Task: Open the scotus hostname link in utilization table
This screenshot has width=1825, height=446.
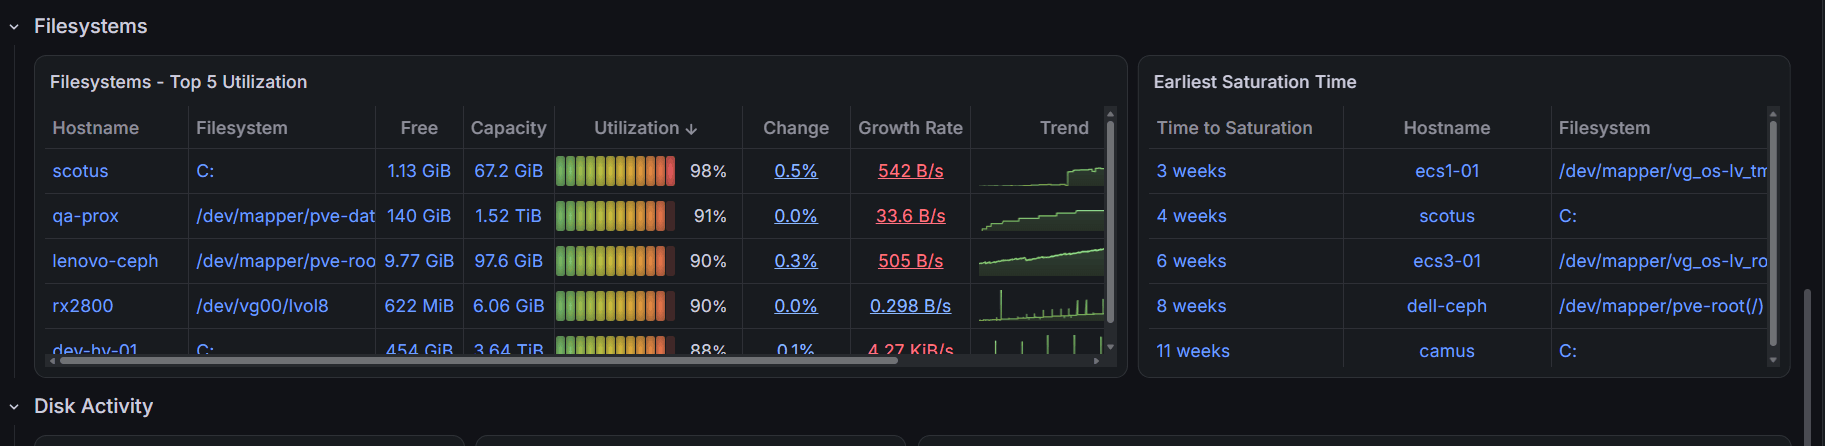Action: point(80,171)
